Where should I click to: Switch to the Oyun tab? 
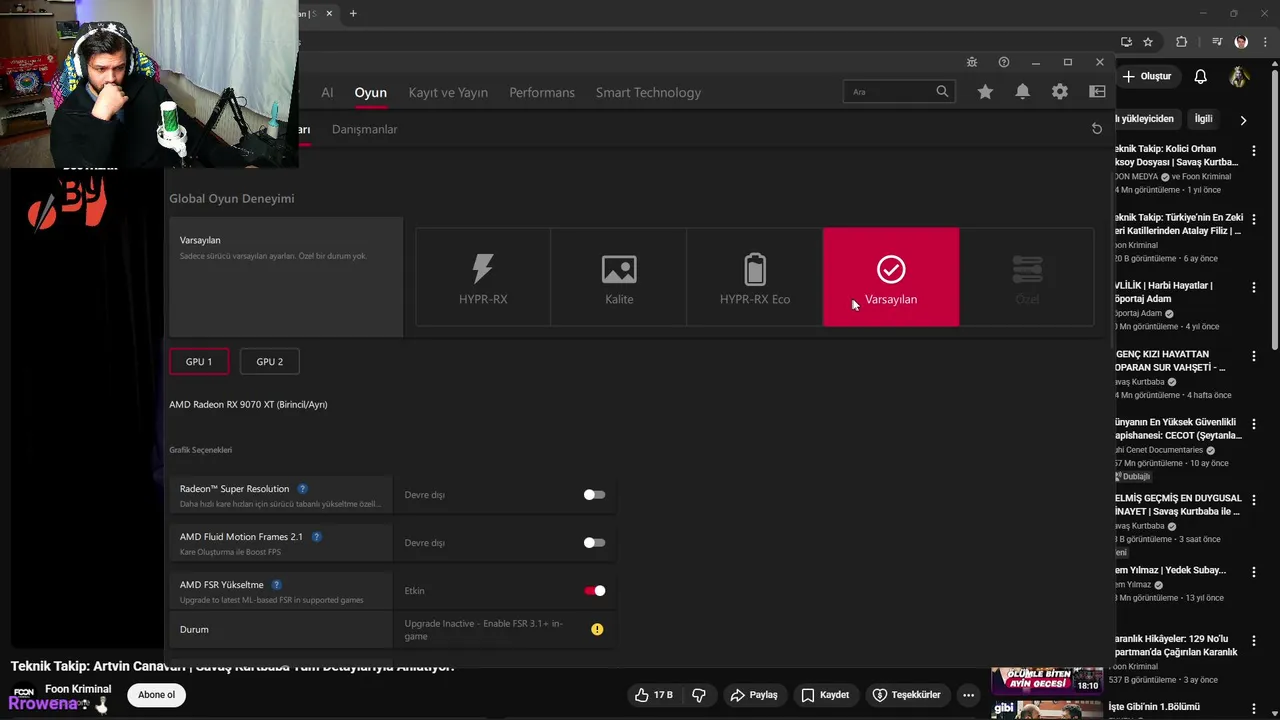point(370,92)
